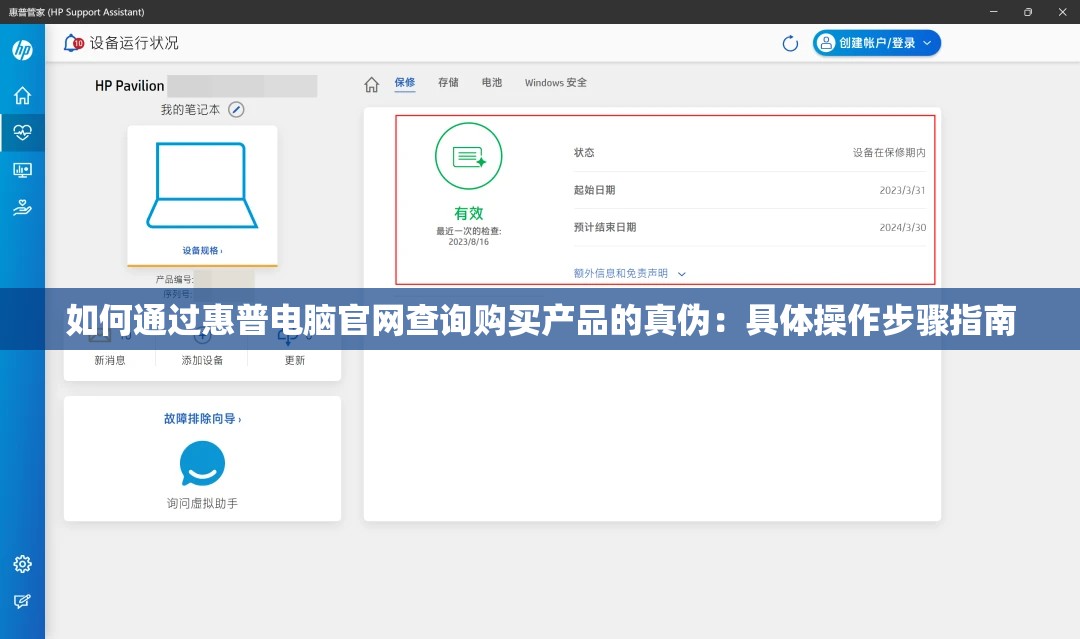1080x639 pixels.
Task: Open the 故障排除向导 link
Action: coord(202,419)
